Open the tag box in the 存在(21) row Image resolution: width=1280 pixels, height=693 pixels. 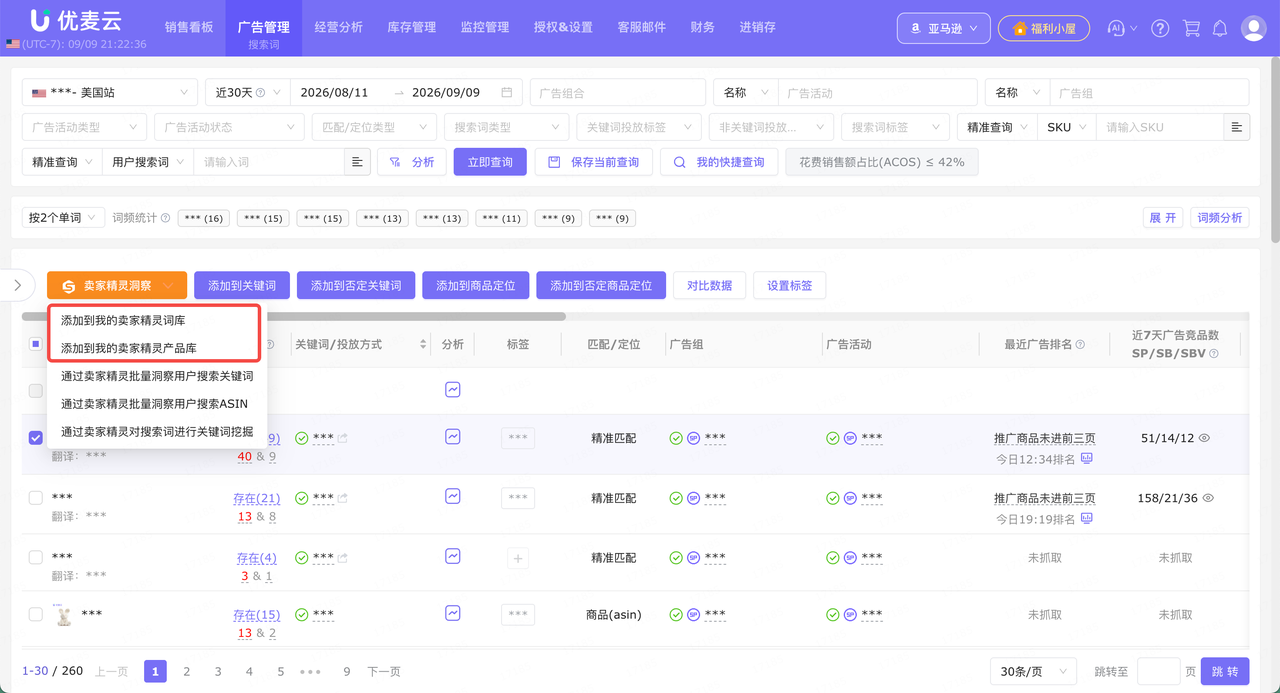(x=518, y=497)
